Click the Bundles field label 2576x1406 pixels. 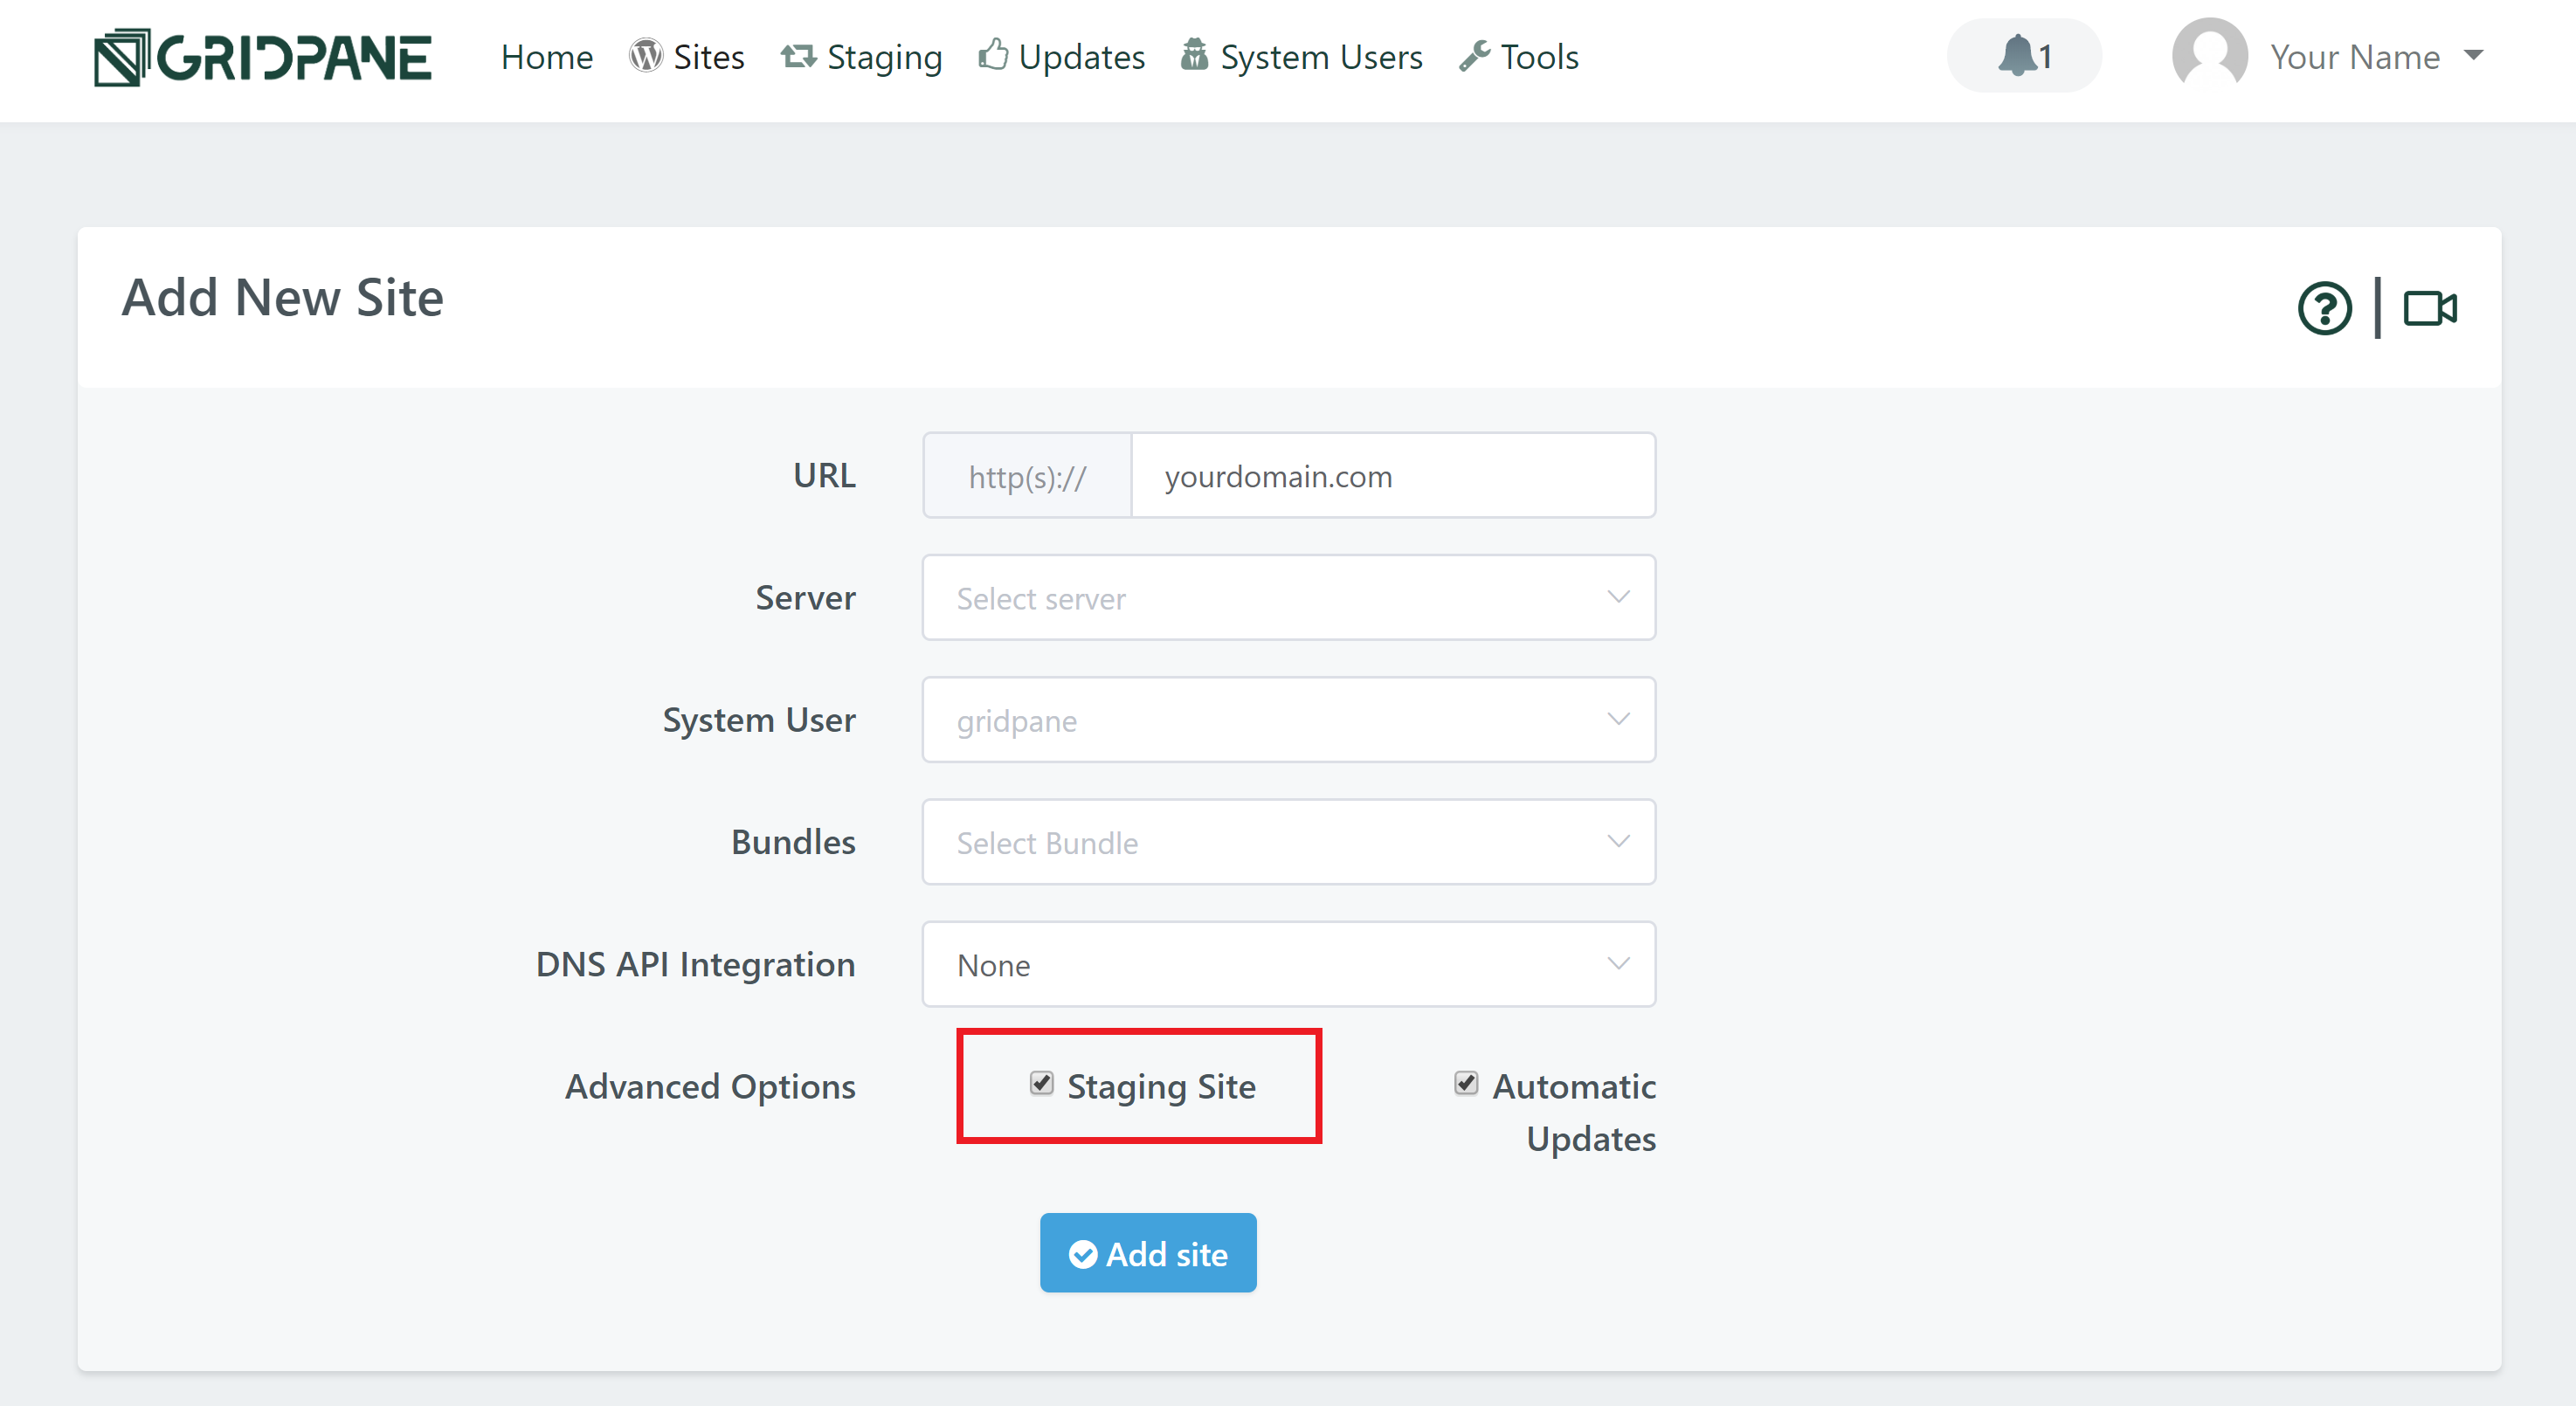point(794,842)
